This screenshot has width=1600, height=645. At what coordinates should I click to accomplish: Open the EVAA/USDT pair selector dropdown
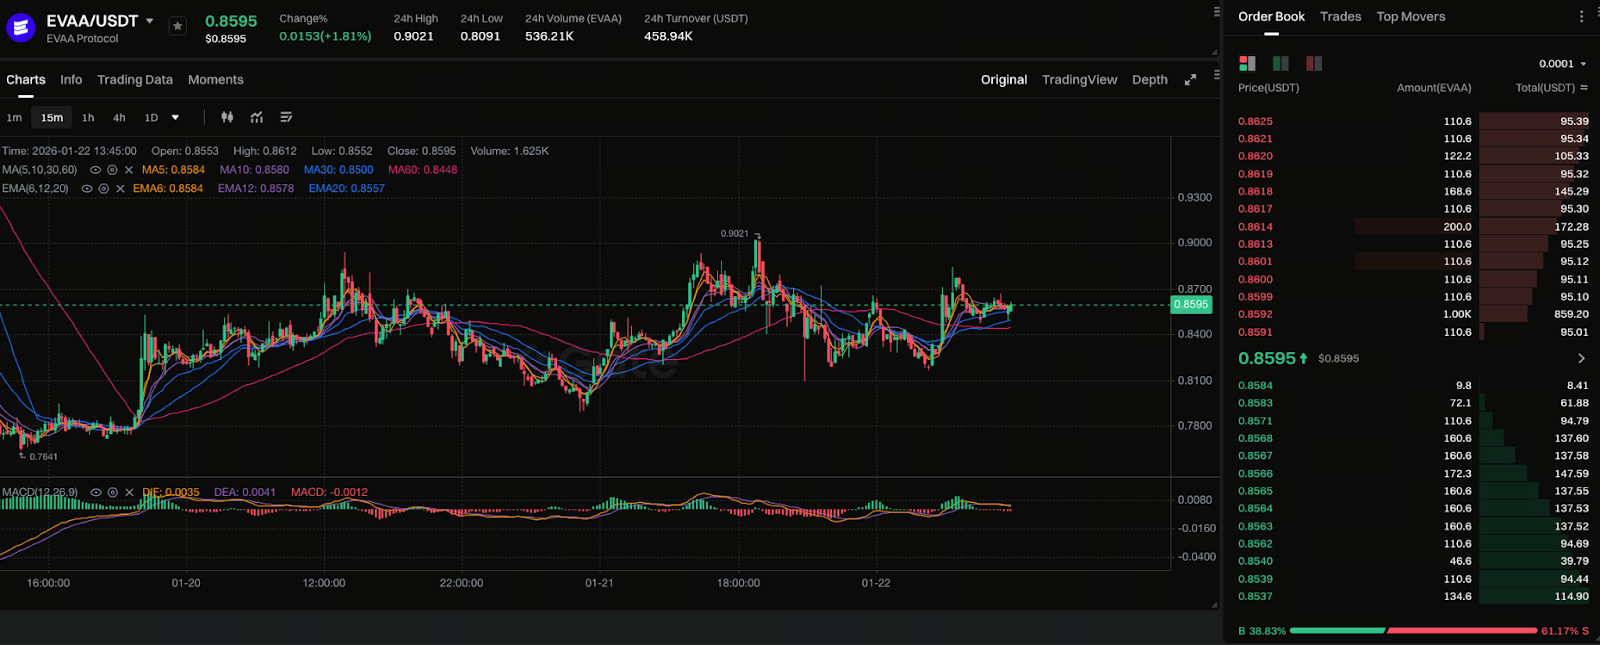150,21
